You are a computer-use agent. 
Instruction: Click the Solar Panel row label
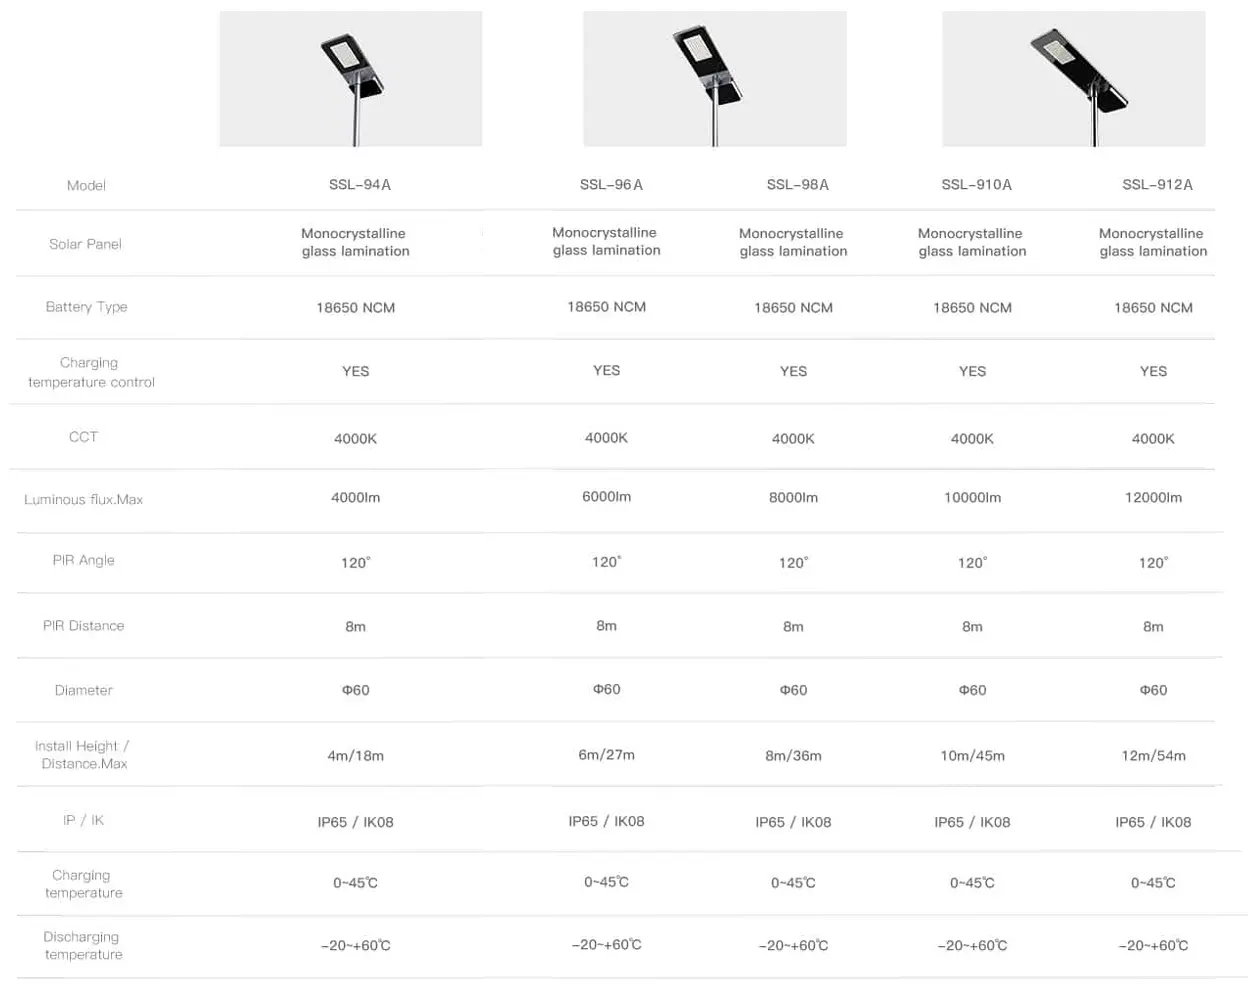coord(85,244)
